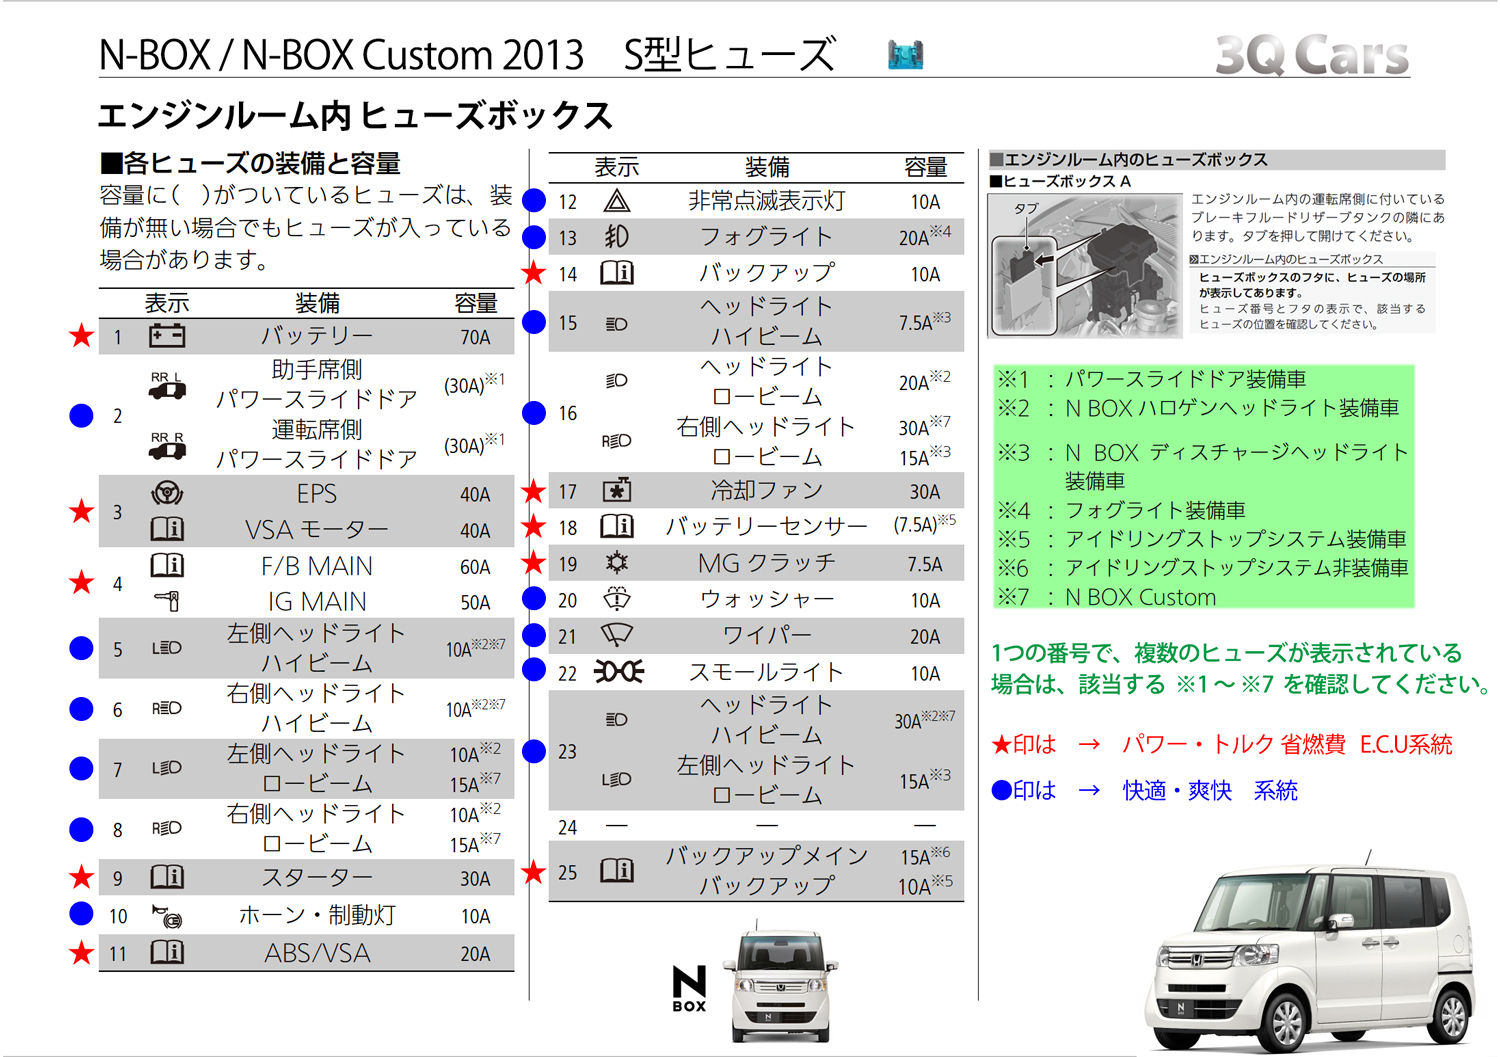Click the バッテリーセンサー label

pos(767,526)
